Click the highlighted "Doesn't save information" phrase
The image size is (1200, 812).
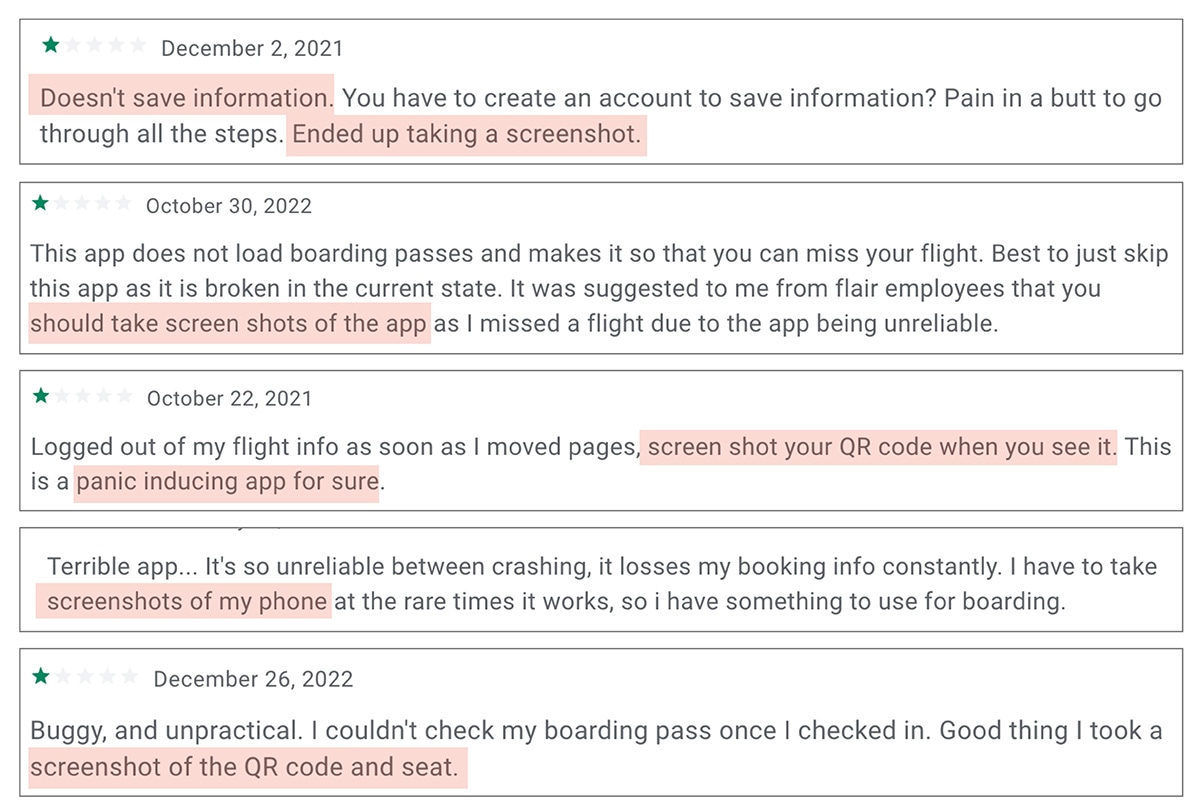coord(183,98)
